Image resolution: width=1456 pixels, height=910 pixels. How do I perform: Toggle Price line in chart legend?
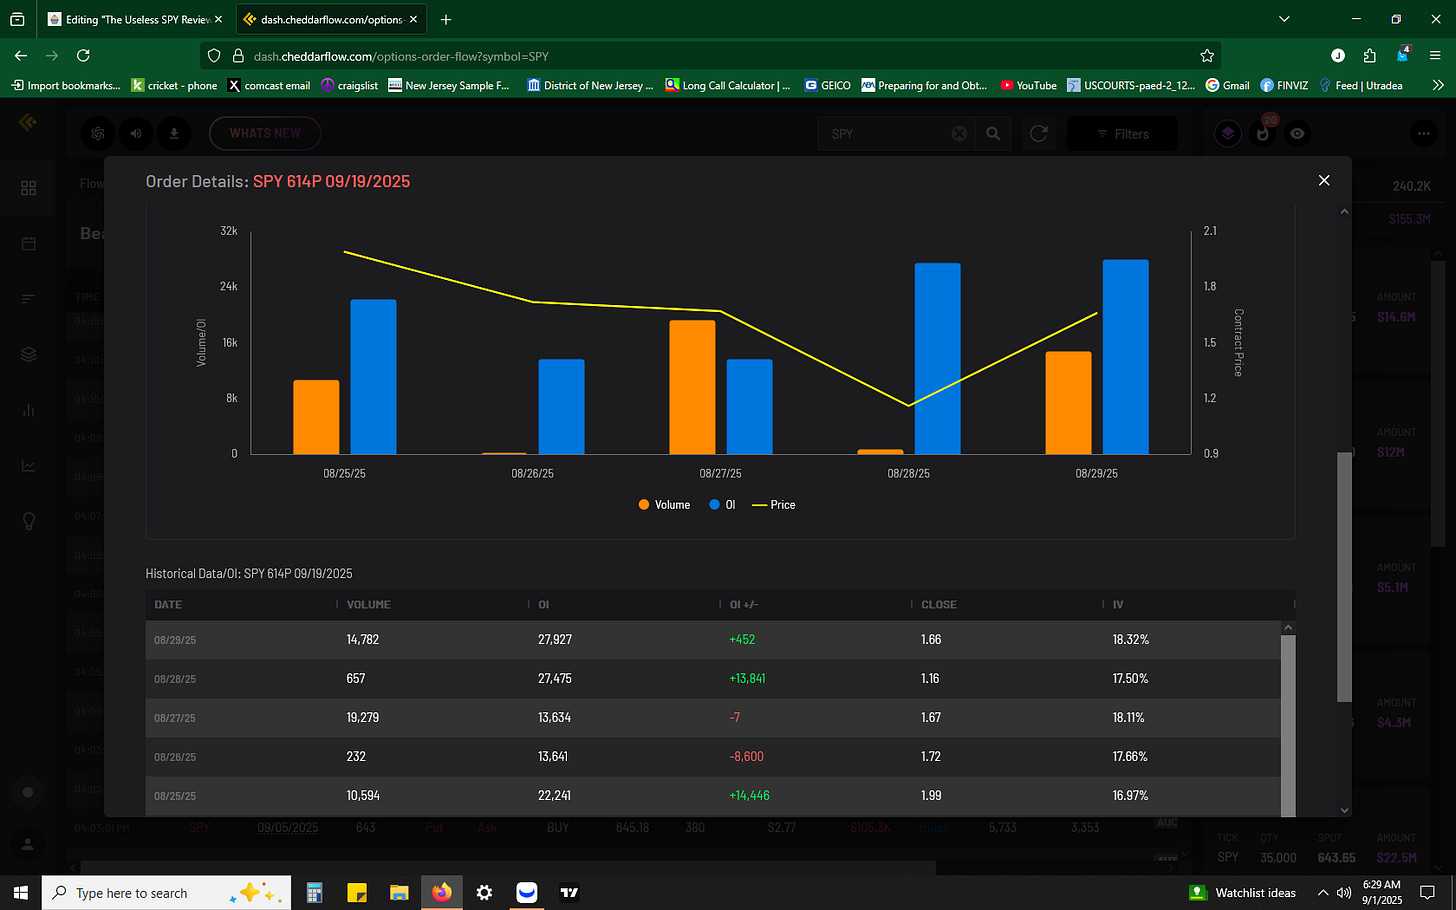click(774, 505)
